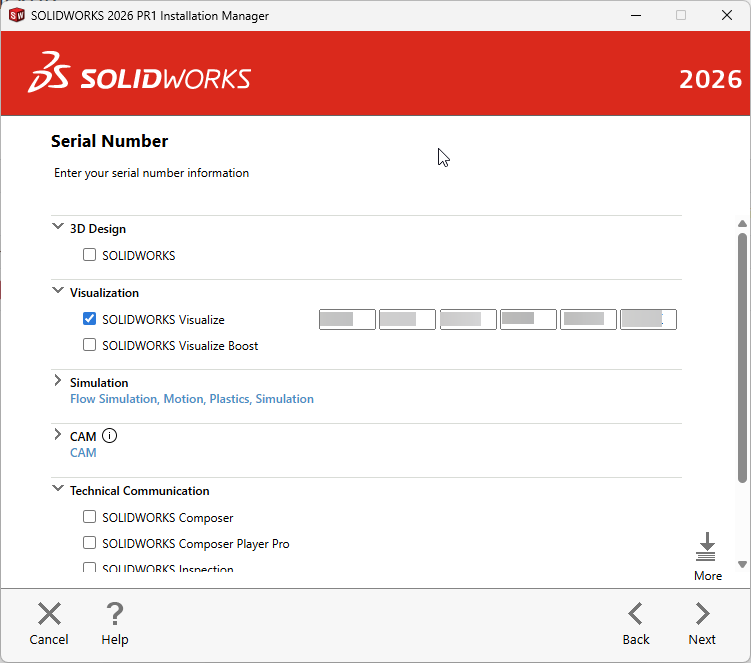Click the Flow Simulation, Motion, Plastics link
The width and height of the screenshot is (751, 663).
tap(192, 399)
